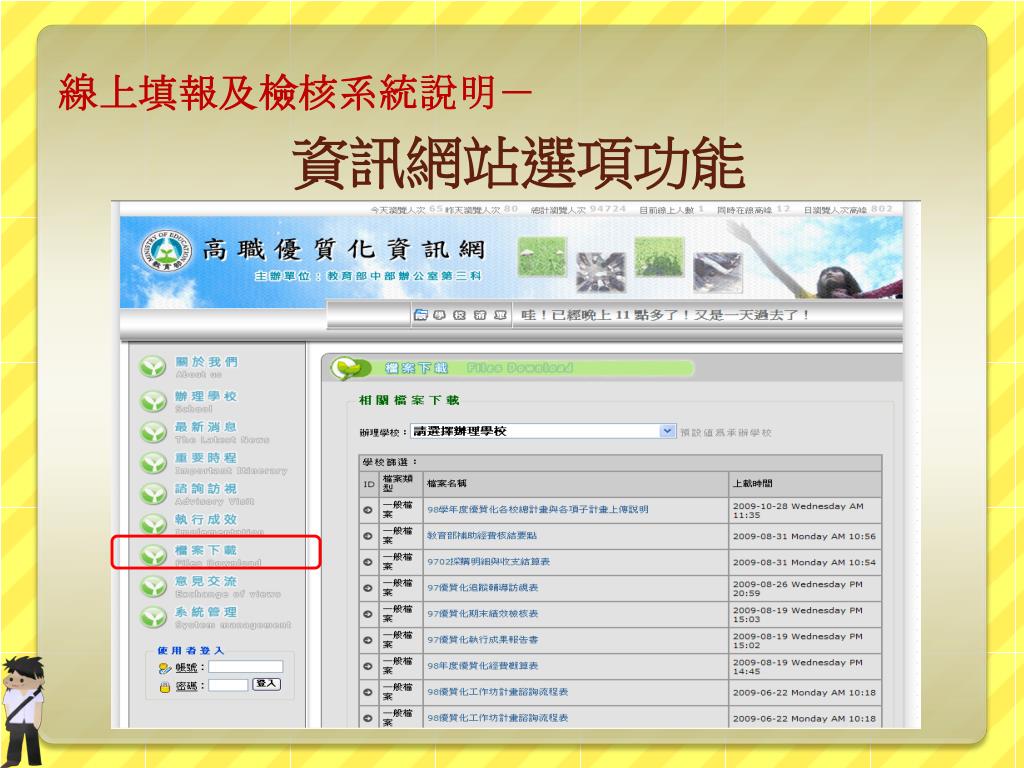Click the 學校篩選 filter label
This screenshot has height=768, width=1024.
pos(389,462)
